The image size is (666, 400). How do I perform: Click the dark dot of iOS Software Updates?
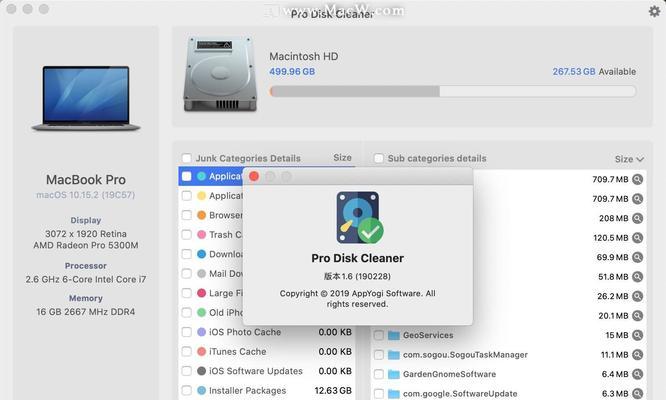tap(202, 371)
